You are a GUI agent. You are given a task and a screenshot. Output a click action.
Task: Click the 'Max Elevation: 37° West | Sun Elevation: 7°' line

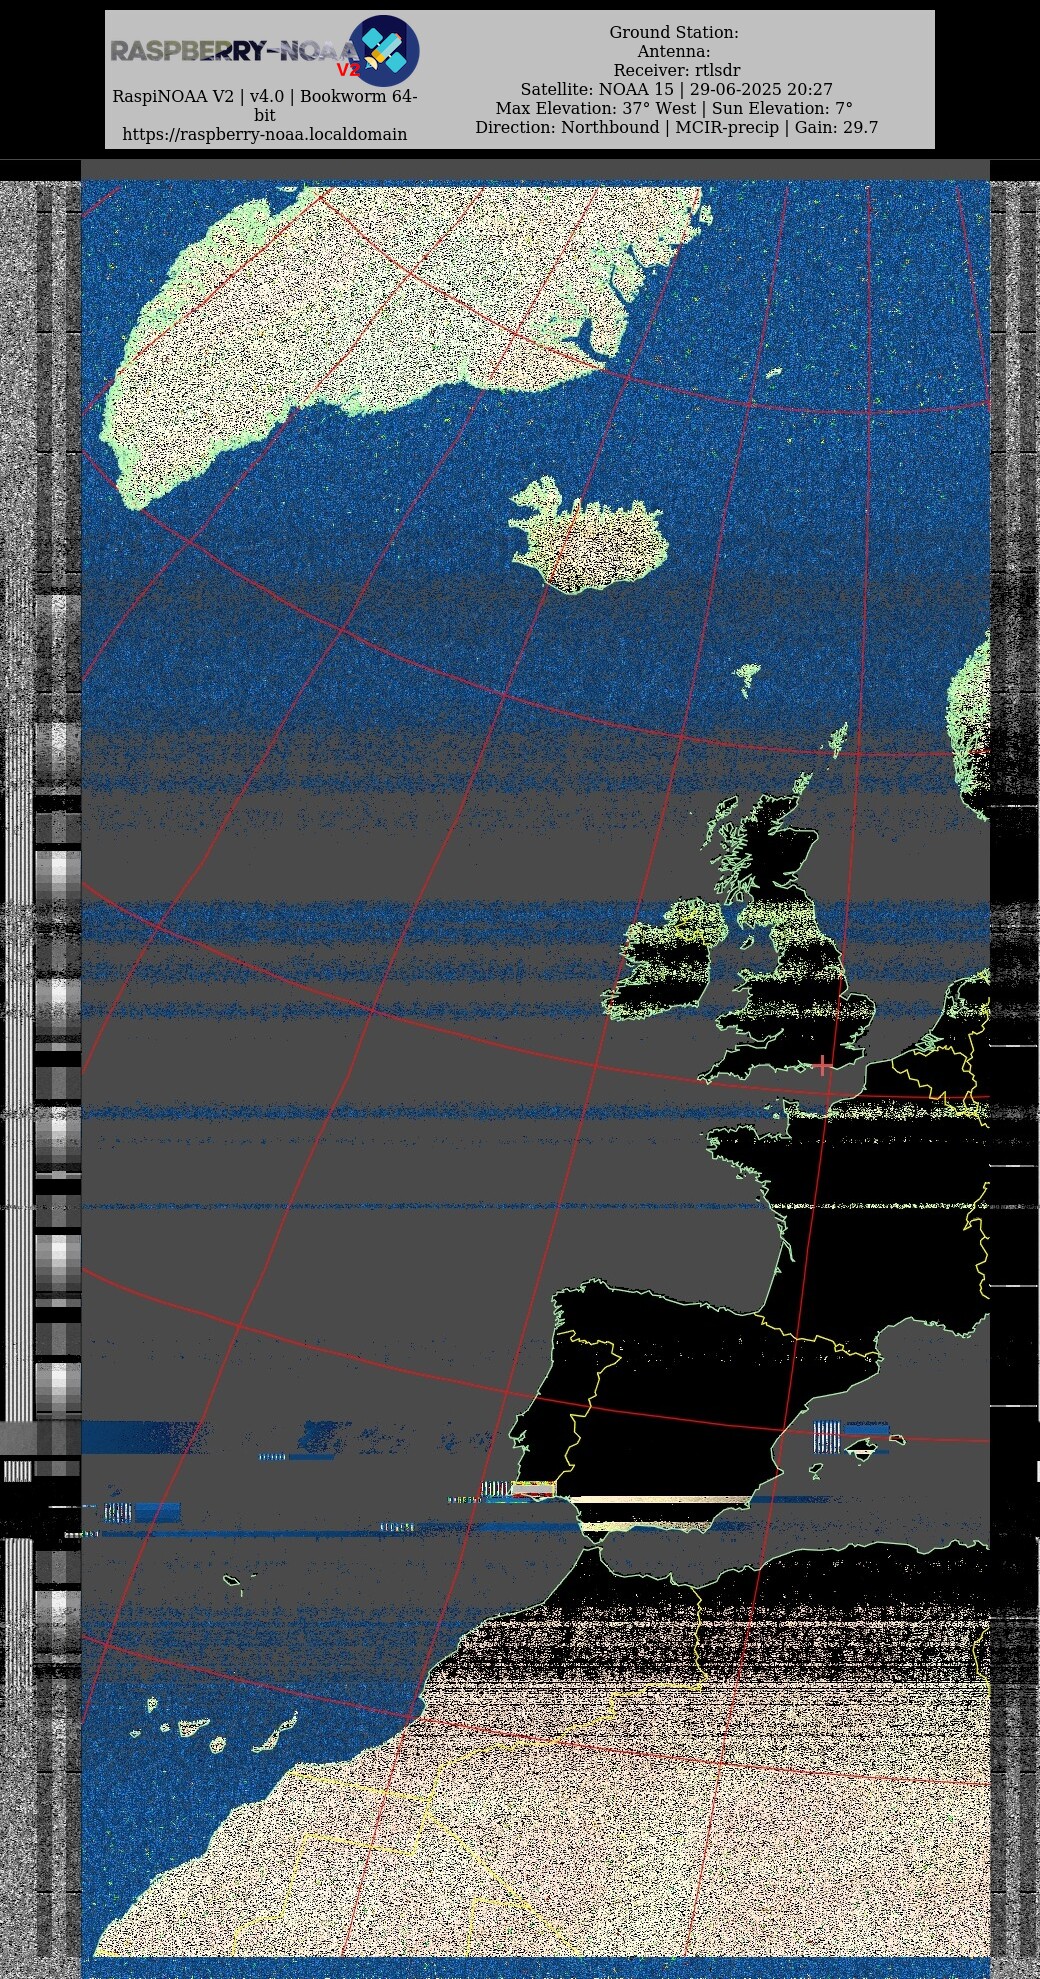(675, 109)
